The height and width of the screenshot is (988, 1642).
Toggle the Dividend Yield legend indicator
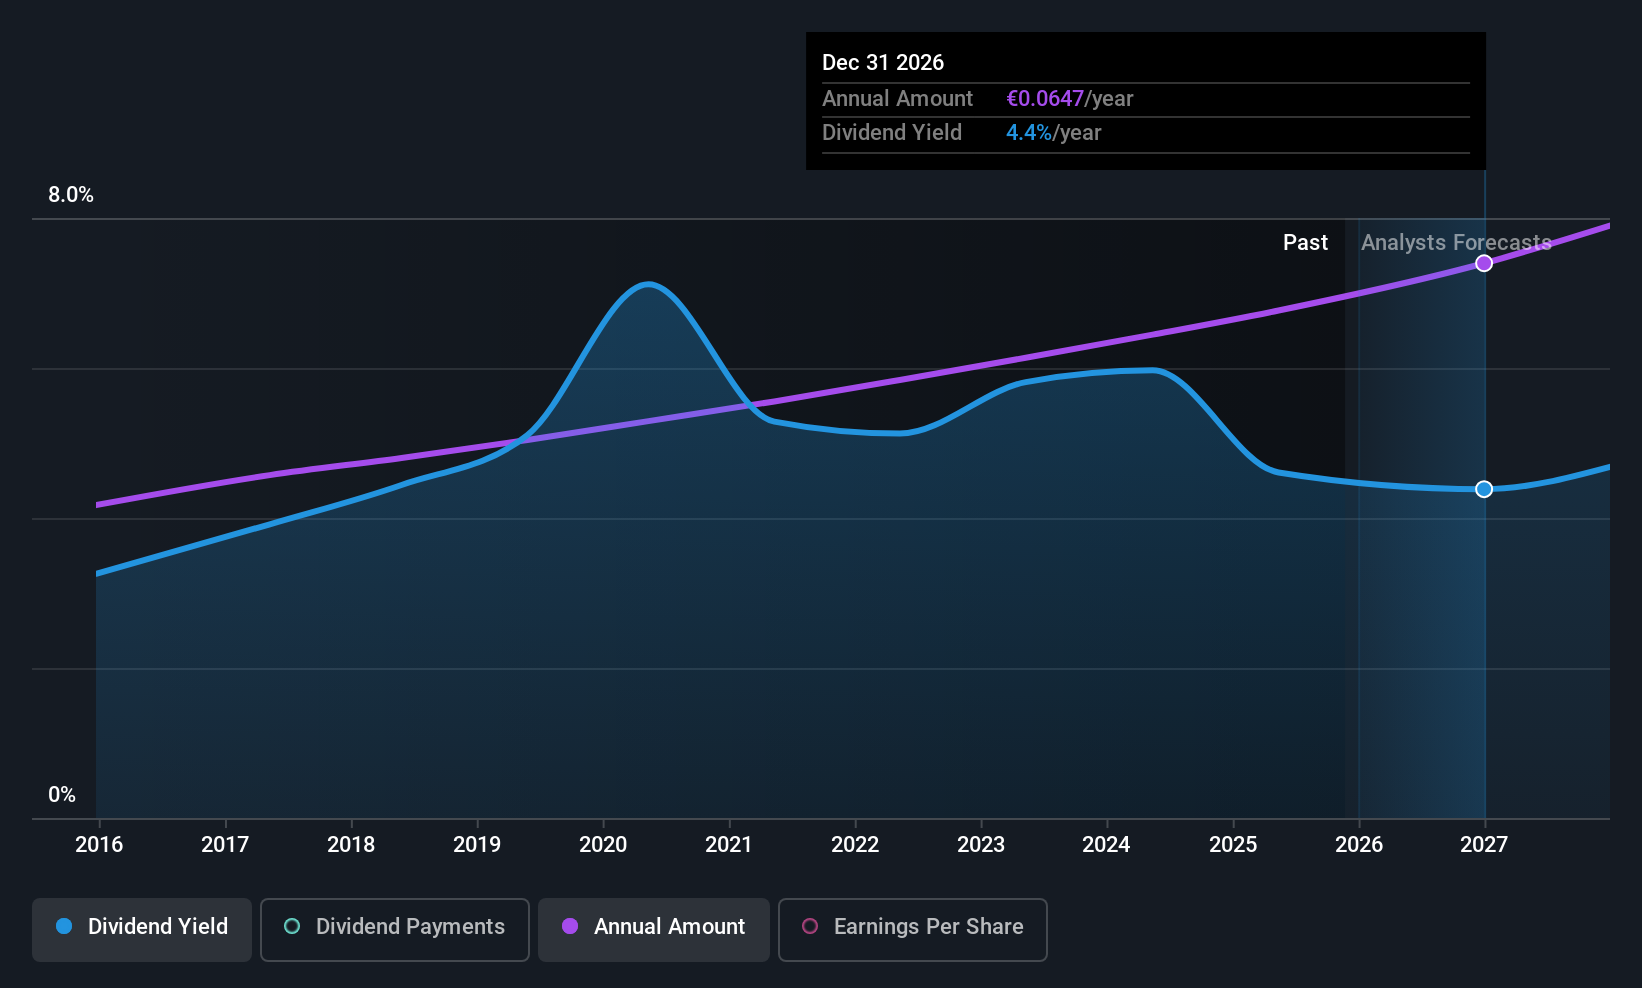click(65, 927)
